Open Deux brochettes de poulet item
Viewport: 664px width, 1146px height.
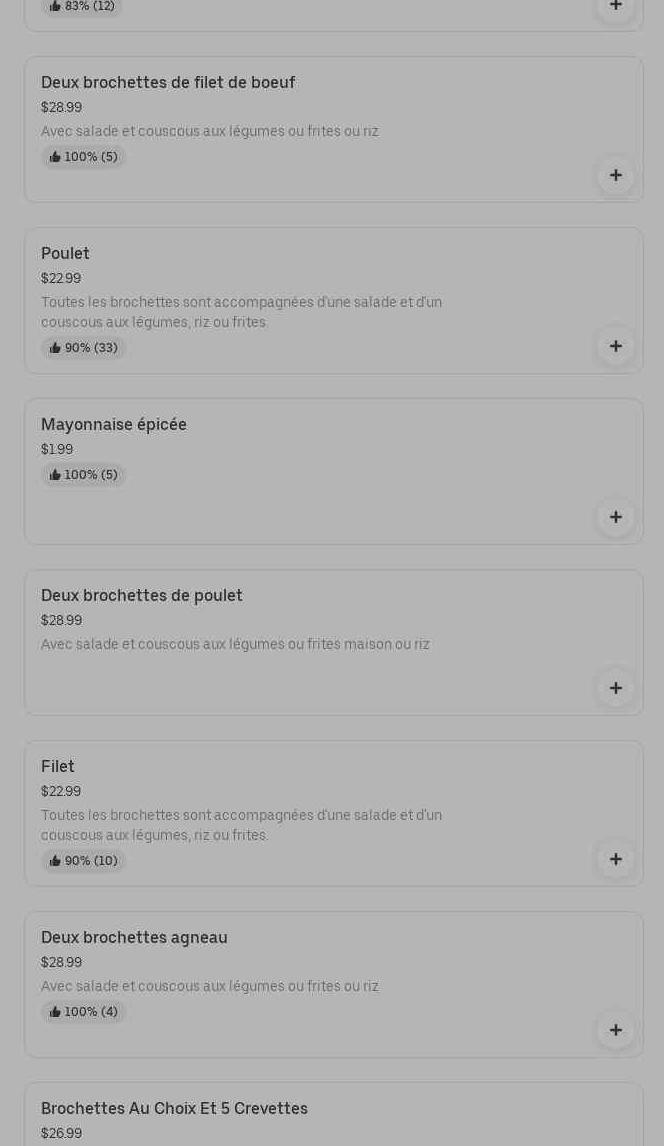pos(142,596)
